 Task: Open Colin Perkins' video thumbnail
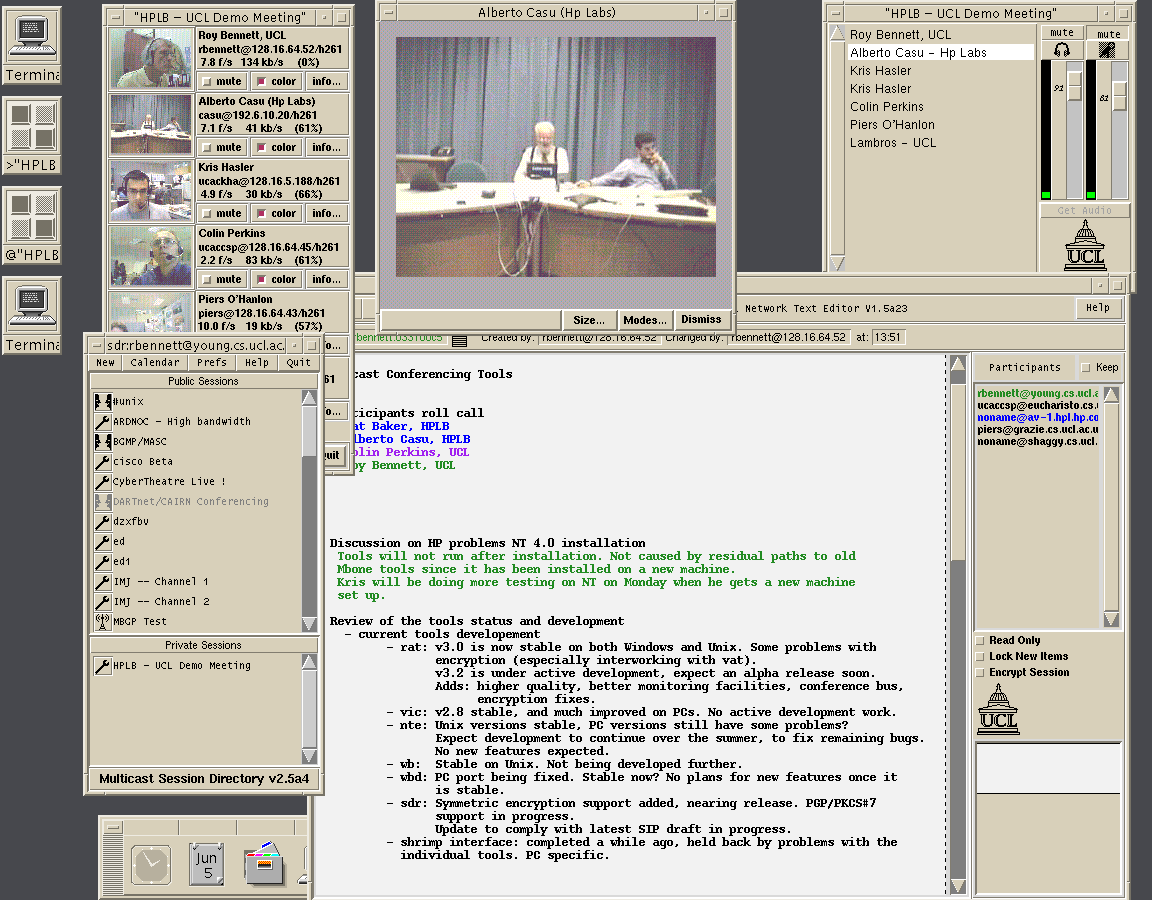[151, 256]
